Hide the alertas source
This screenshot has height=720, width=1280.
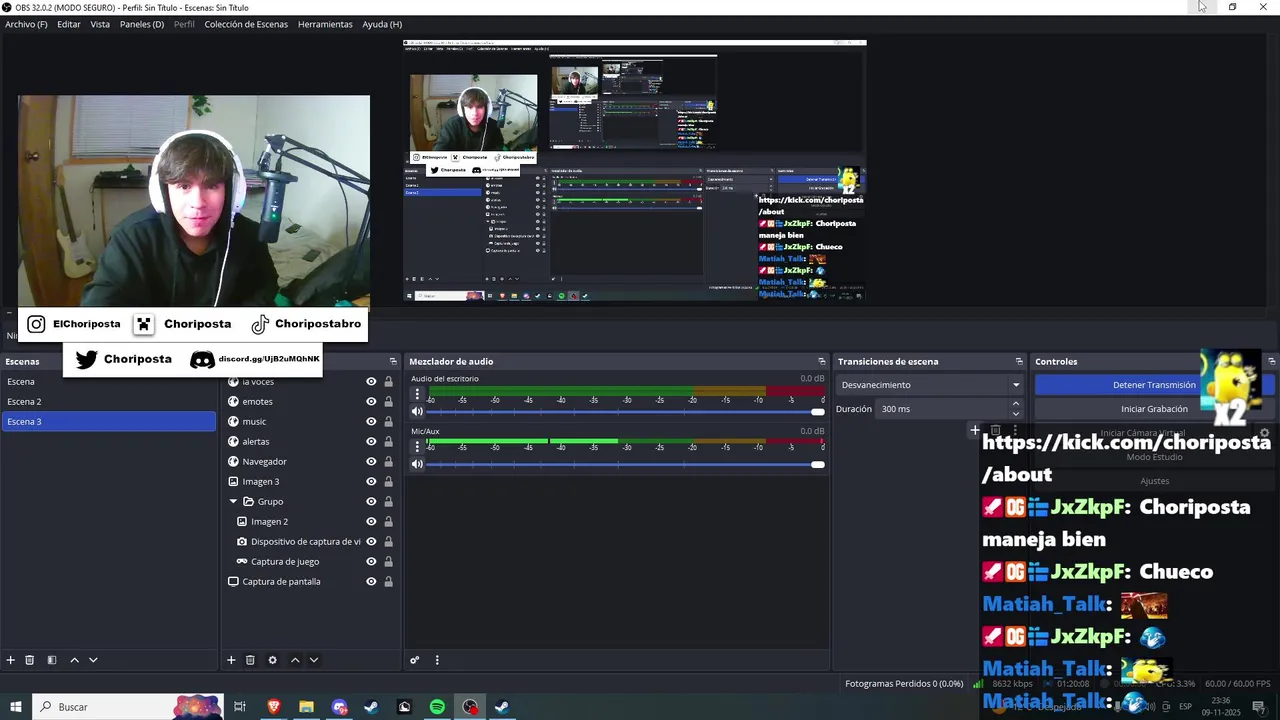[371, 441]
